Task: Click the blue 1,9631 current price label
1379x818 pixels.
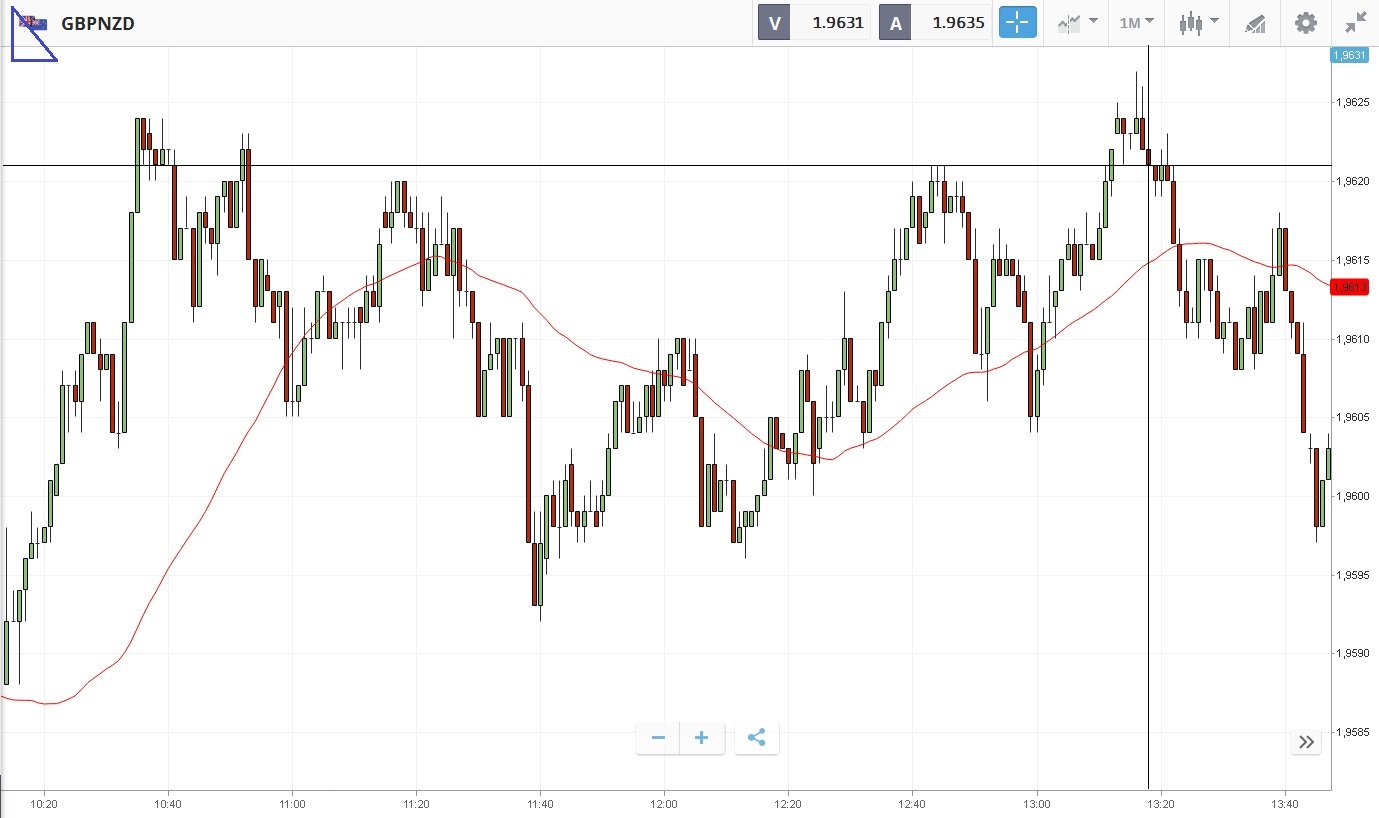Action: click(1349, 56)
